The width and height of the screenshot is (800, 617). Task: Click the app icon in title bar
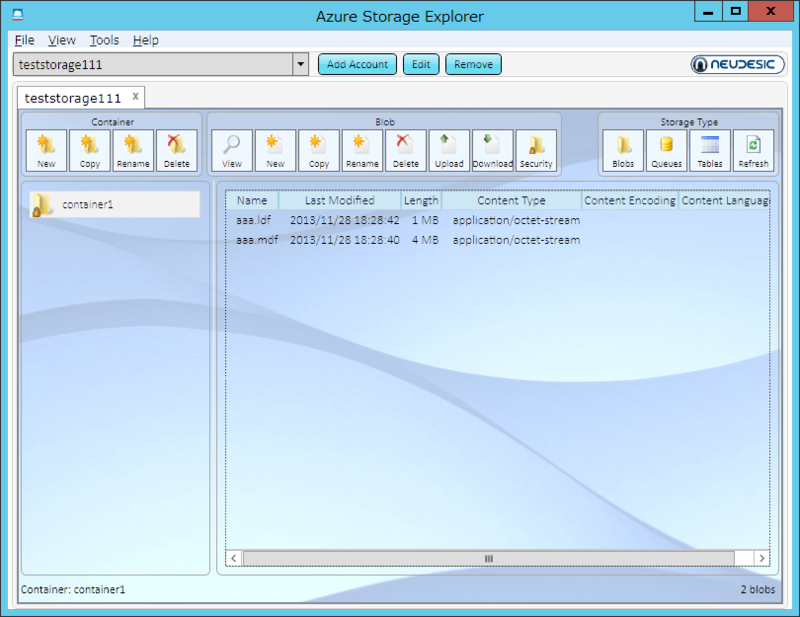pos(18,15)
